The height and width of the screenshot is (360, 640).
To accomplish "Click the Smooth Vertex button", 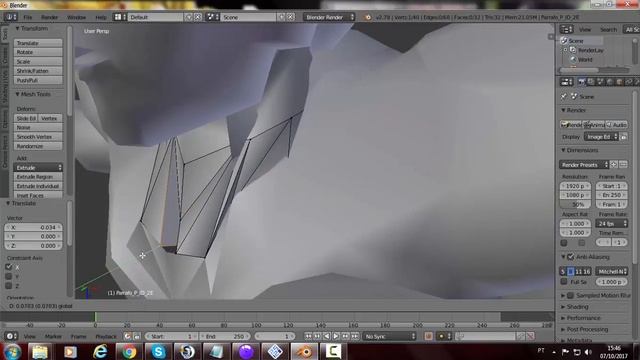I will click(x=38, y=137).
